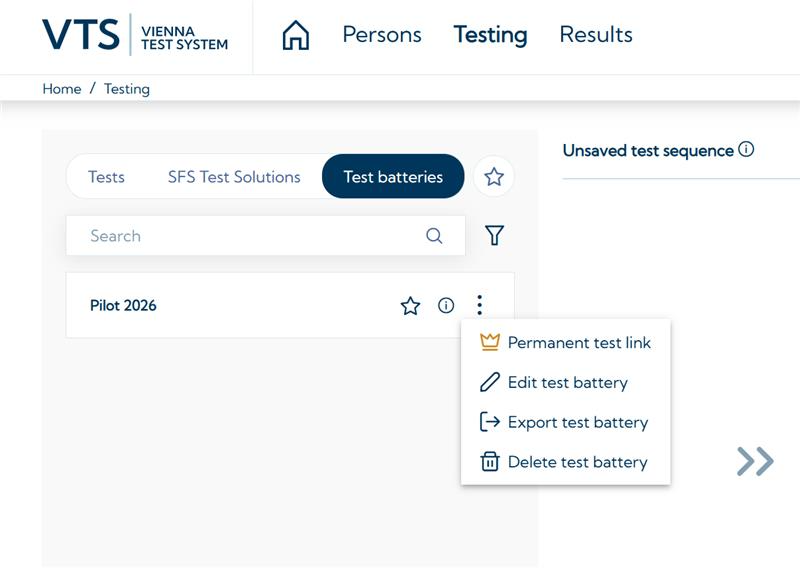Viewport: 800px width, 568px height.
Task: Click the VTS Vienna Test System logo
Action: pyautogui.click(x=135, y=35)
